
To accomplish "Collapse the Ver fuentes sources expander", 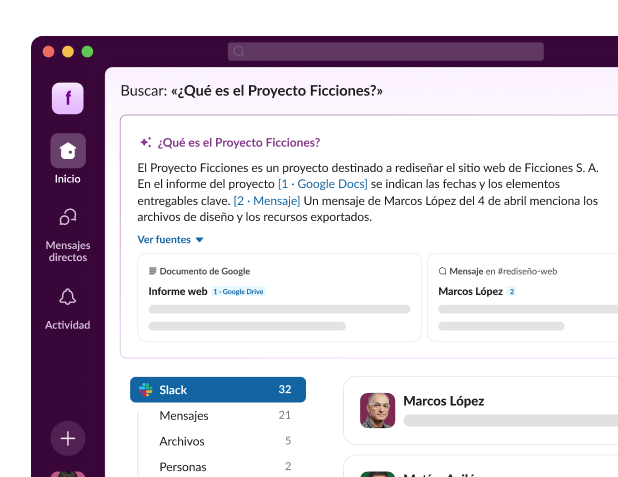I will click(x=170, y=240).
